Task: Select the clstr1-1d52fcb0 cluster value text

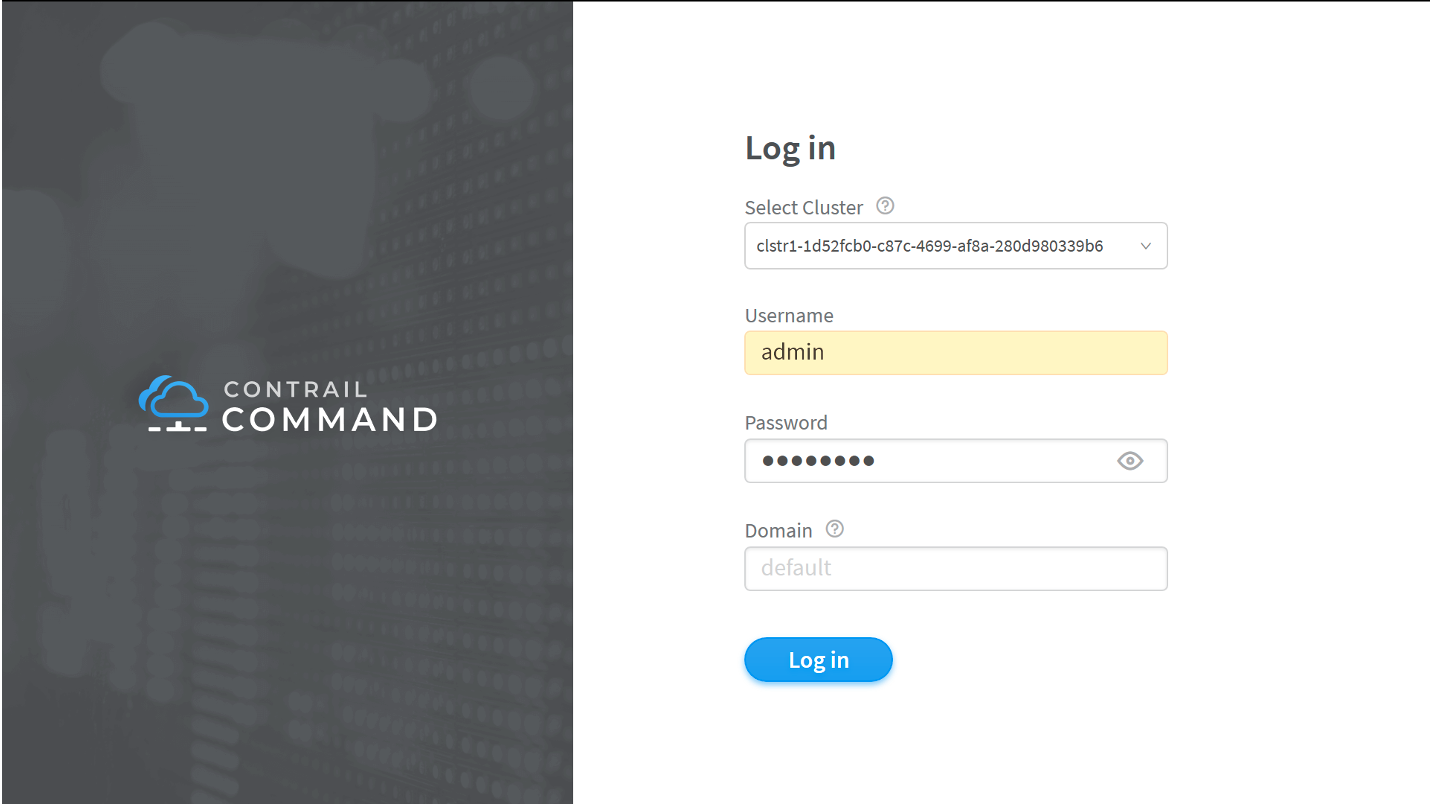Action: [929, 246]
